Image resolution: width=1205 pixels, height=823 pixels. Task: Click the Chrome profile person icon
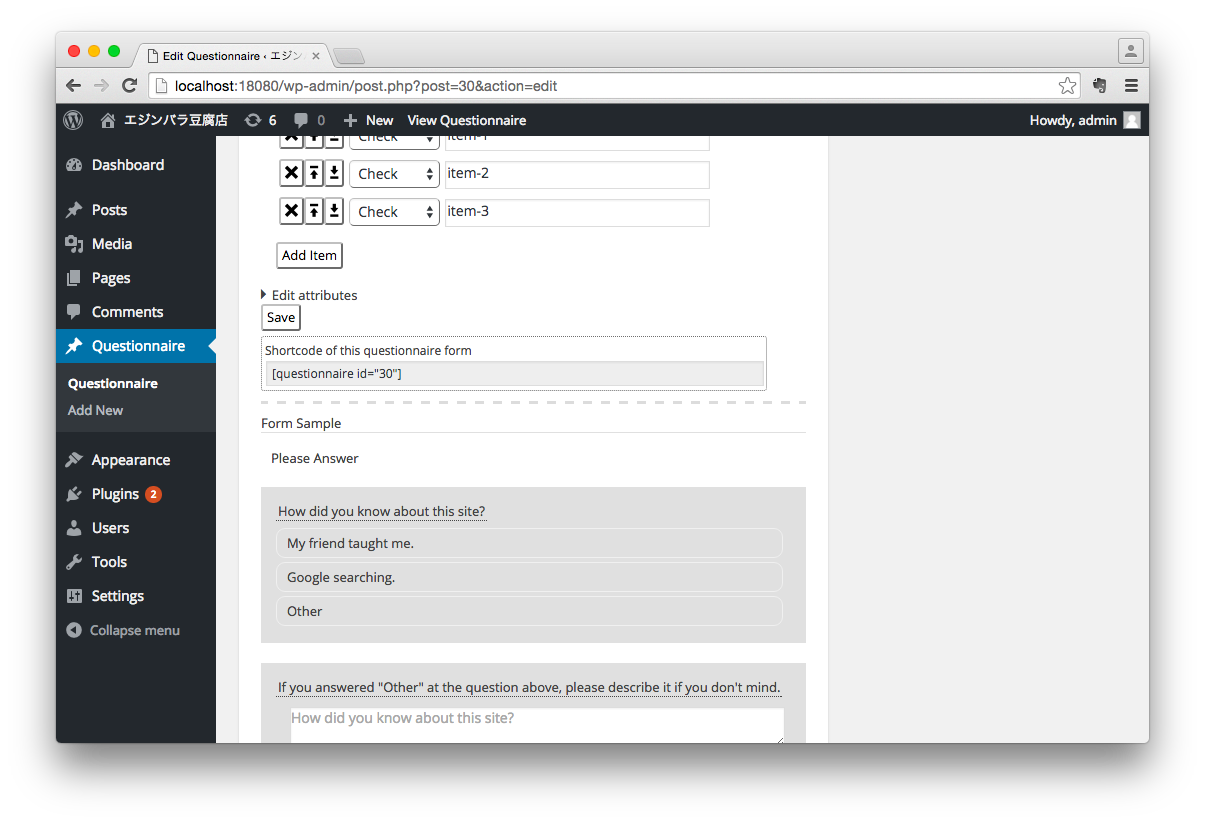(x=1130, y=51)
